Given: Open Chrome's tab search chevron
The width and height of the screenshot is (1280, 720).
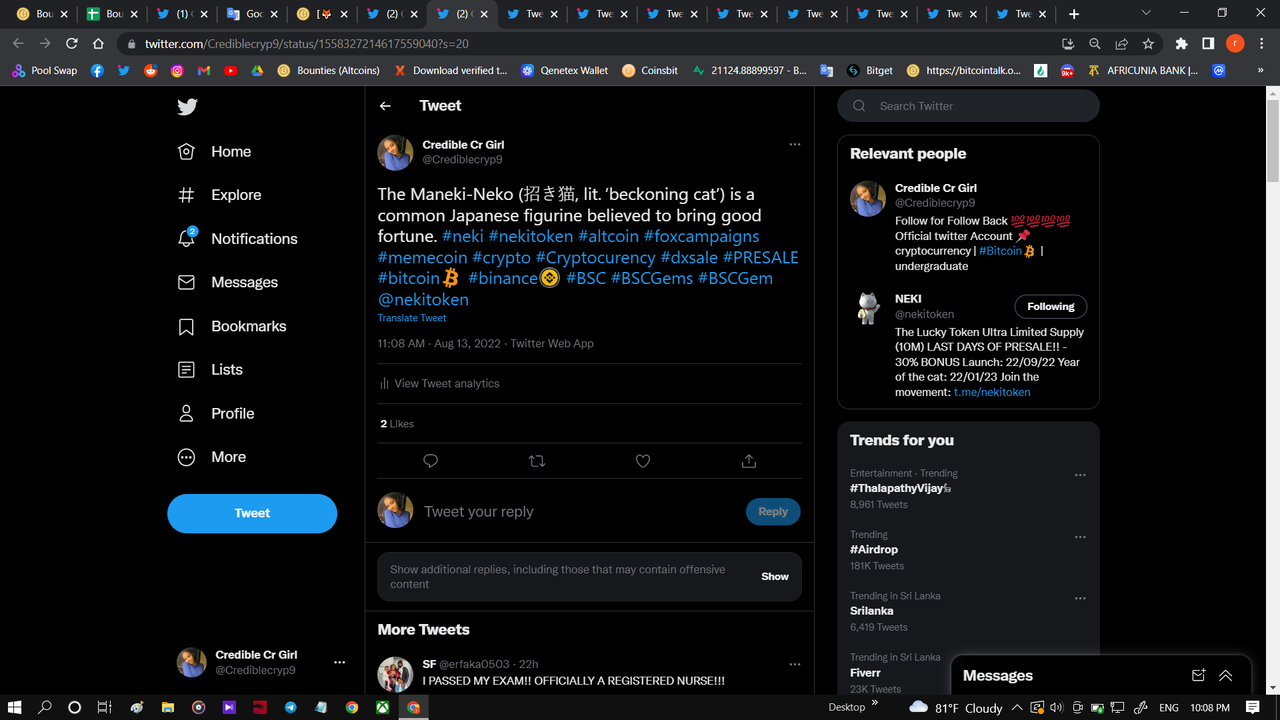Looking at the screenshot, I should coord(1146,14).
